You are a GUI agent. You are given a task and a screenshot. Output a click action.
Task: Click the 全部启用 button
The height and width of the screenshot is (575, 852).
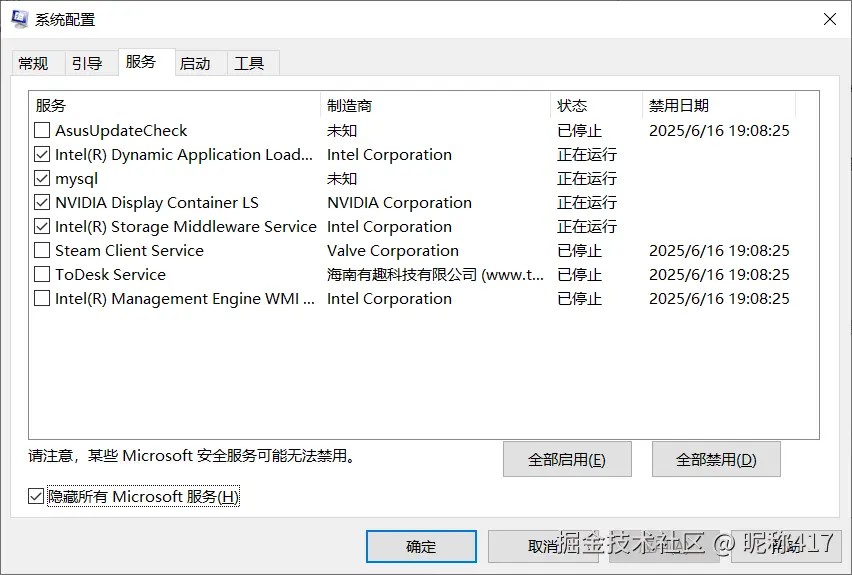567,460
